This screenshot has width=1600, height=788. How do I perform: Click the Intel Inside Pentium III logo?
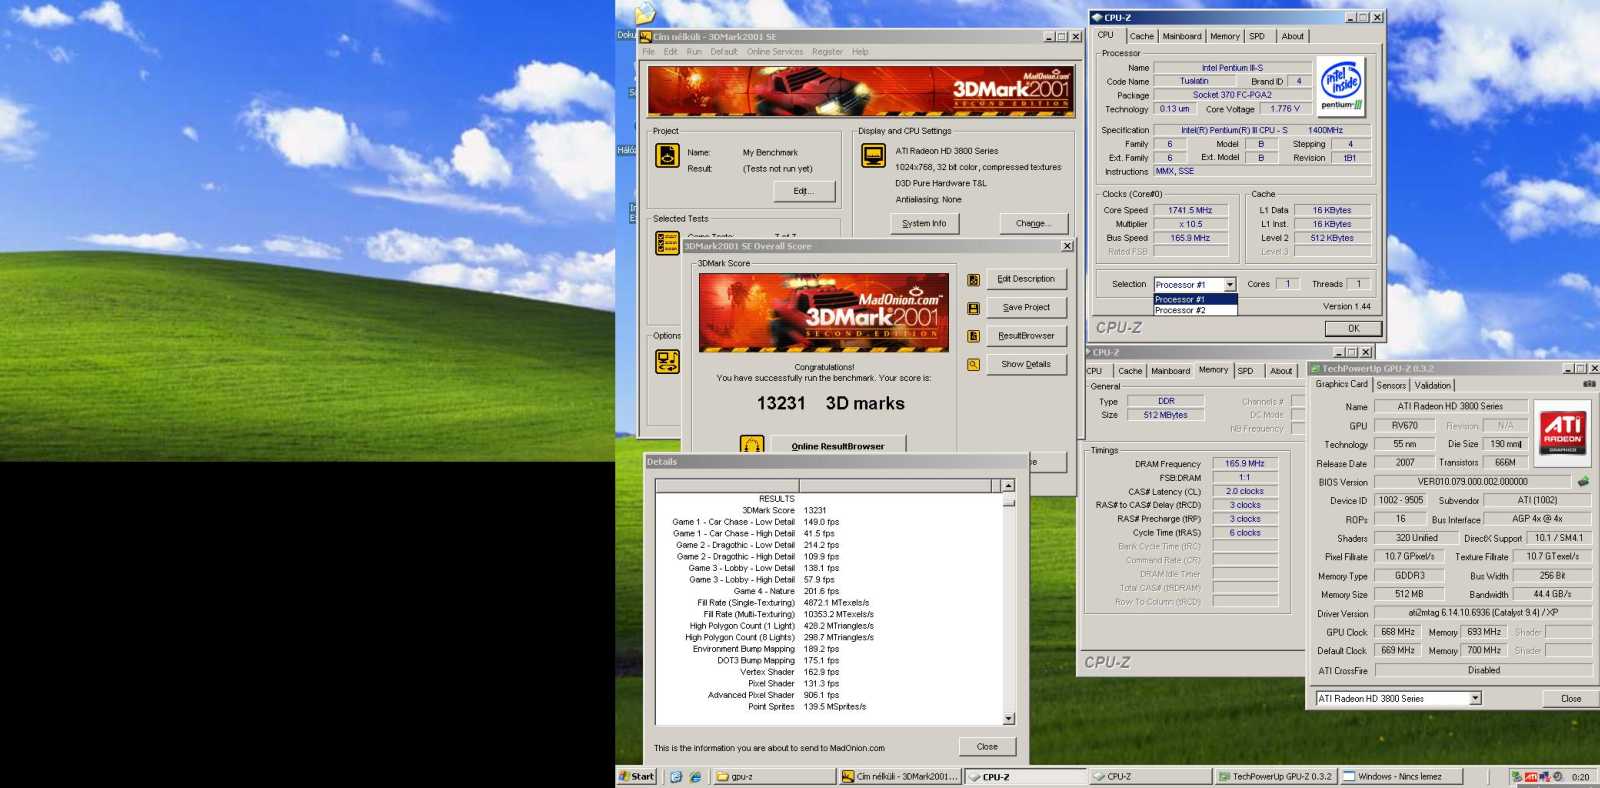click(x=1341, y=87)
